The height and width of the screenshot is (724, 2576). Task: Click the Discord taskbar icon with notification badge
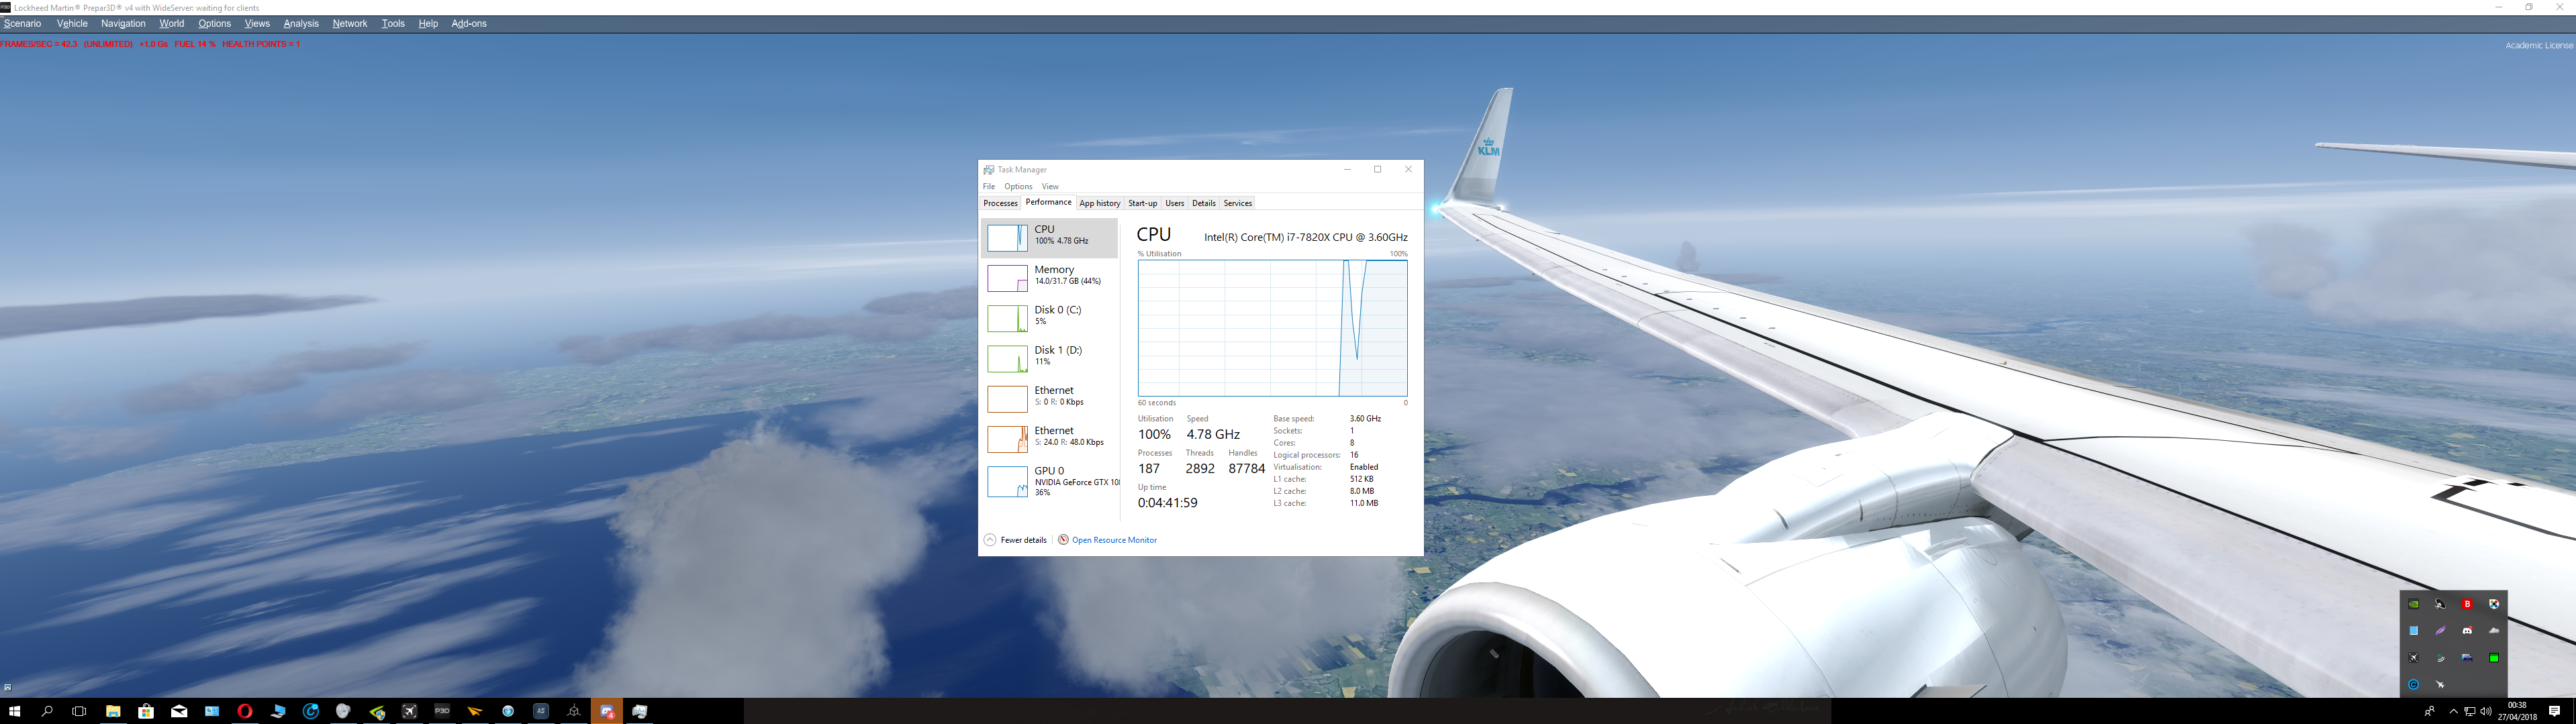(x=607, y=711)
